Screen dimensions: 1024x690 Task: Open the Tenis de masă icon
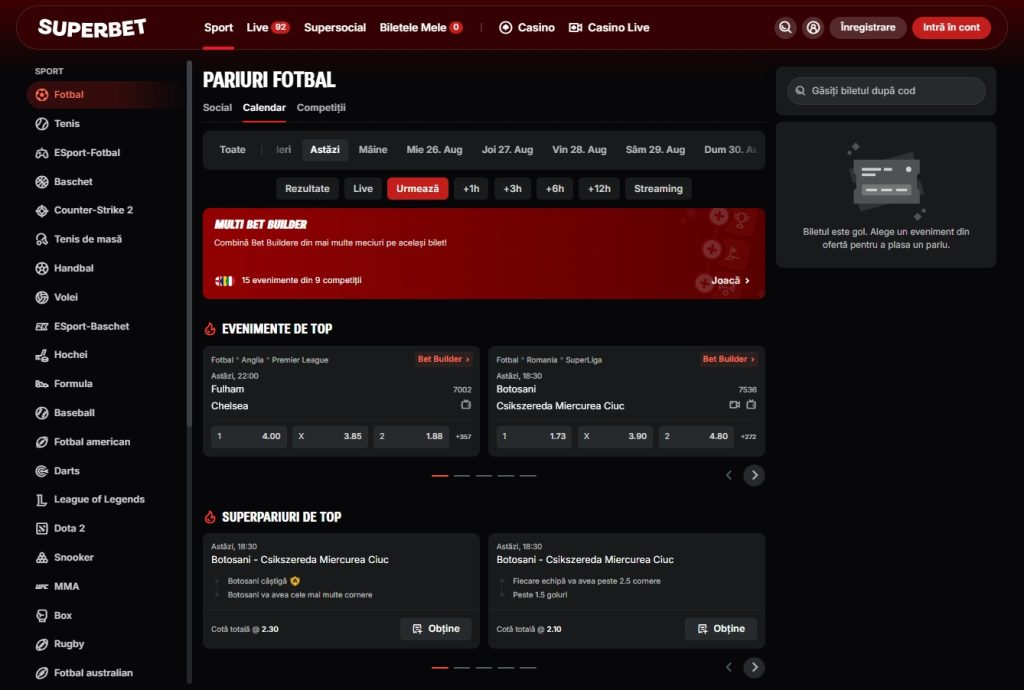42,239
